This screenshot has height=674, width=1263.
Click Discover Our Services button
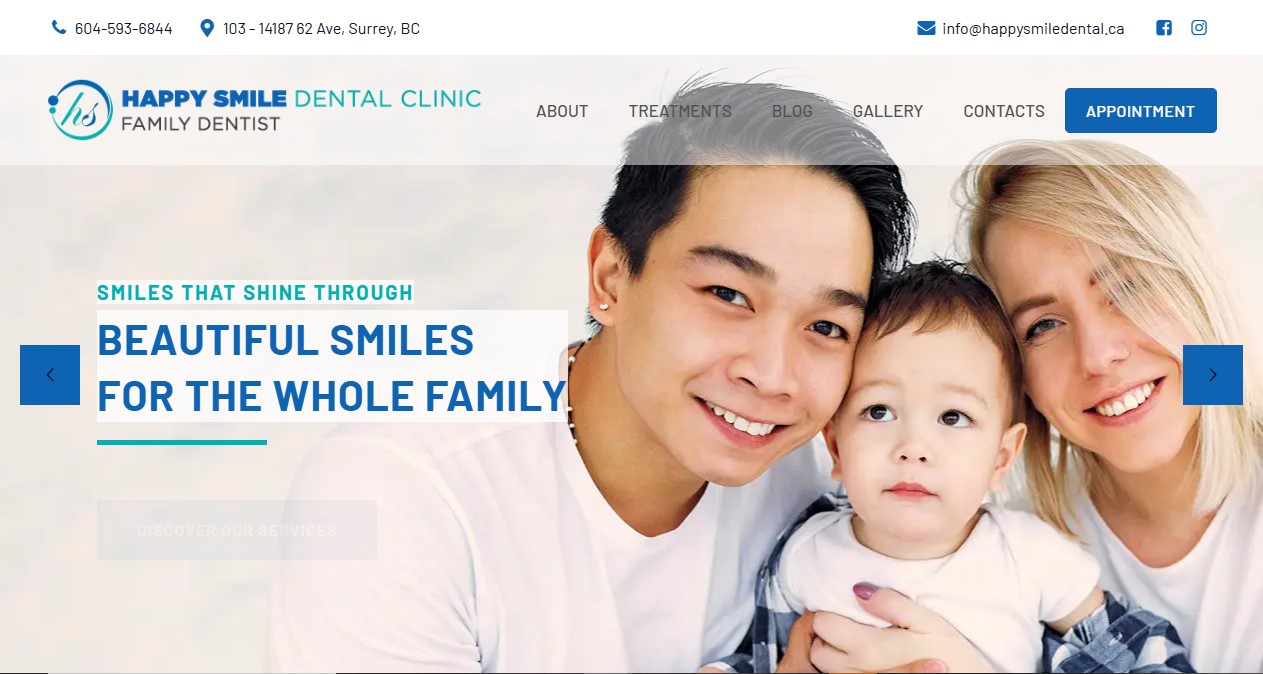(237, 530)
